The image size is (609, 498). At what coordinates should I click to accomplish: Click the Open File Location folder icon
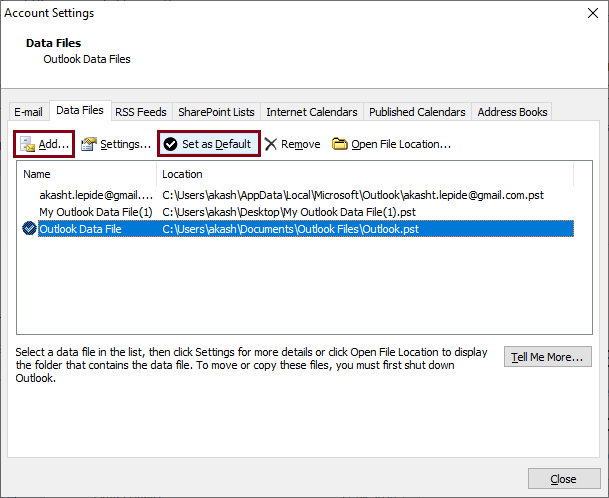coord(339,144)
